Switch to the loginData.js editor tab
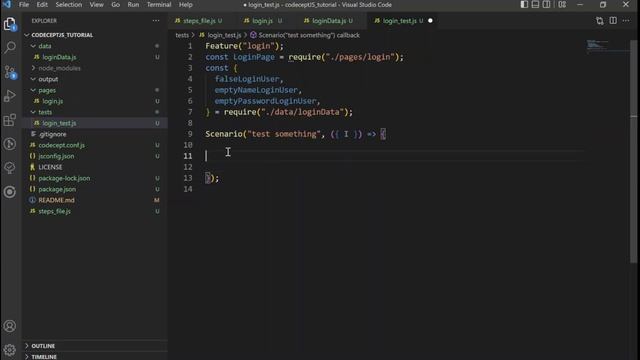Image resolution: width=640 pixels, height=360 pixels. pos(329,21)
